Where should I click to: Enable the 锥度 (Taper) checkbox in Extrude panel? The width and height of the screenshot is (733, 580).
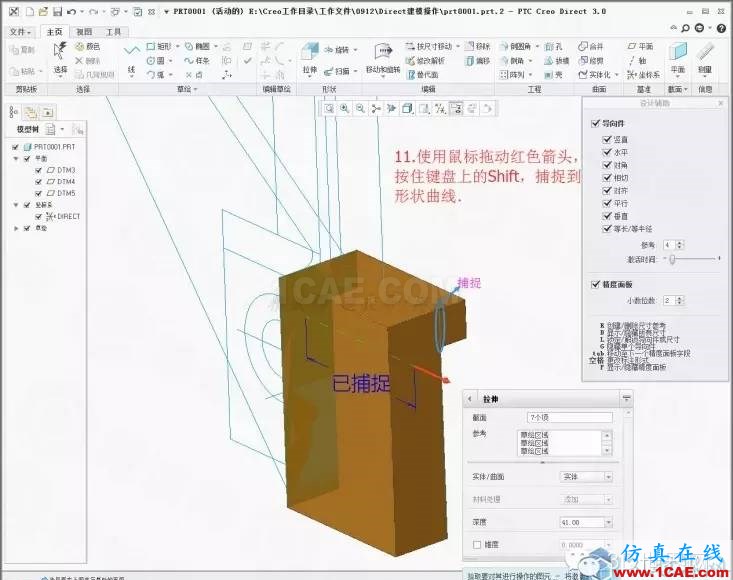point(477,545)
